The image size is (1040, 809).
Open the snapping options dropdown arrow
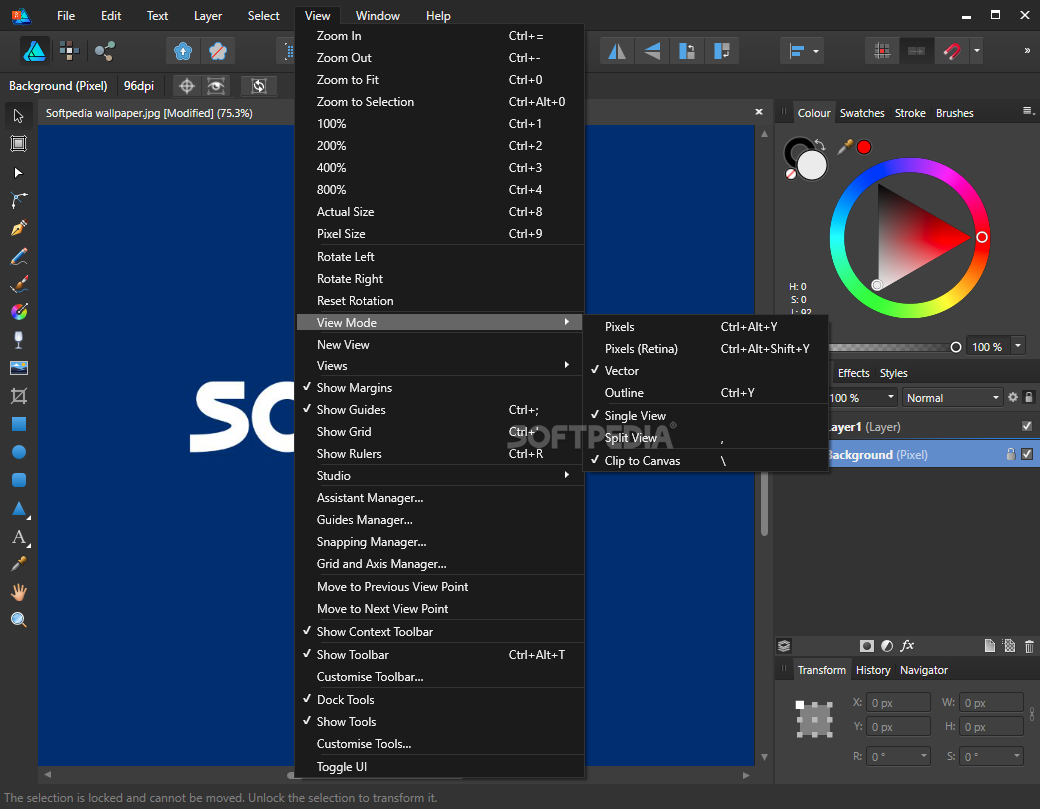coord(976,51)
